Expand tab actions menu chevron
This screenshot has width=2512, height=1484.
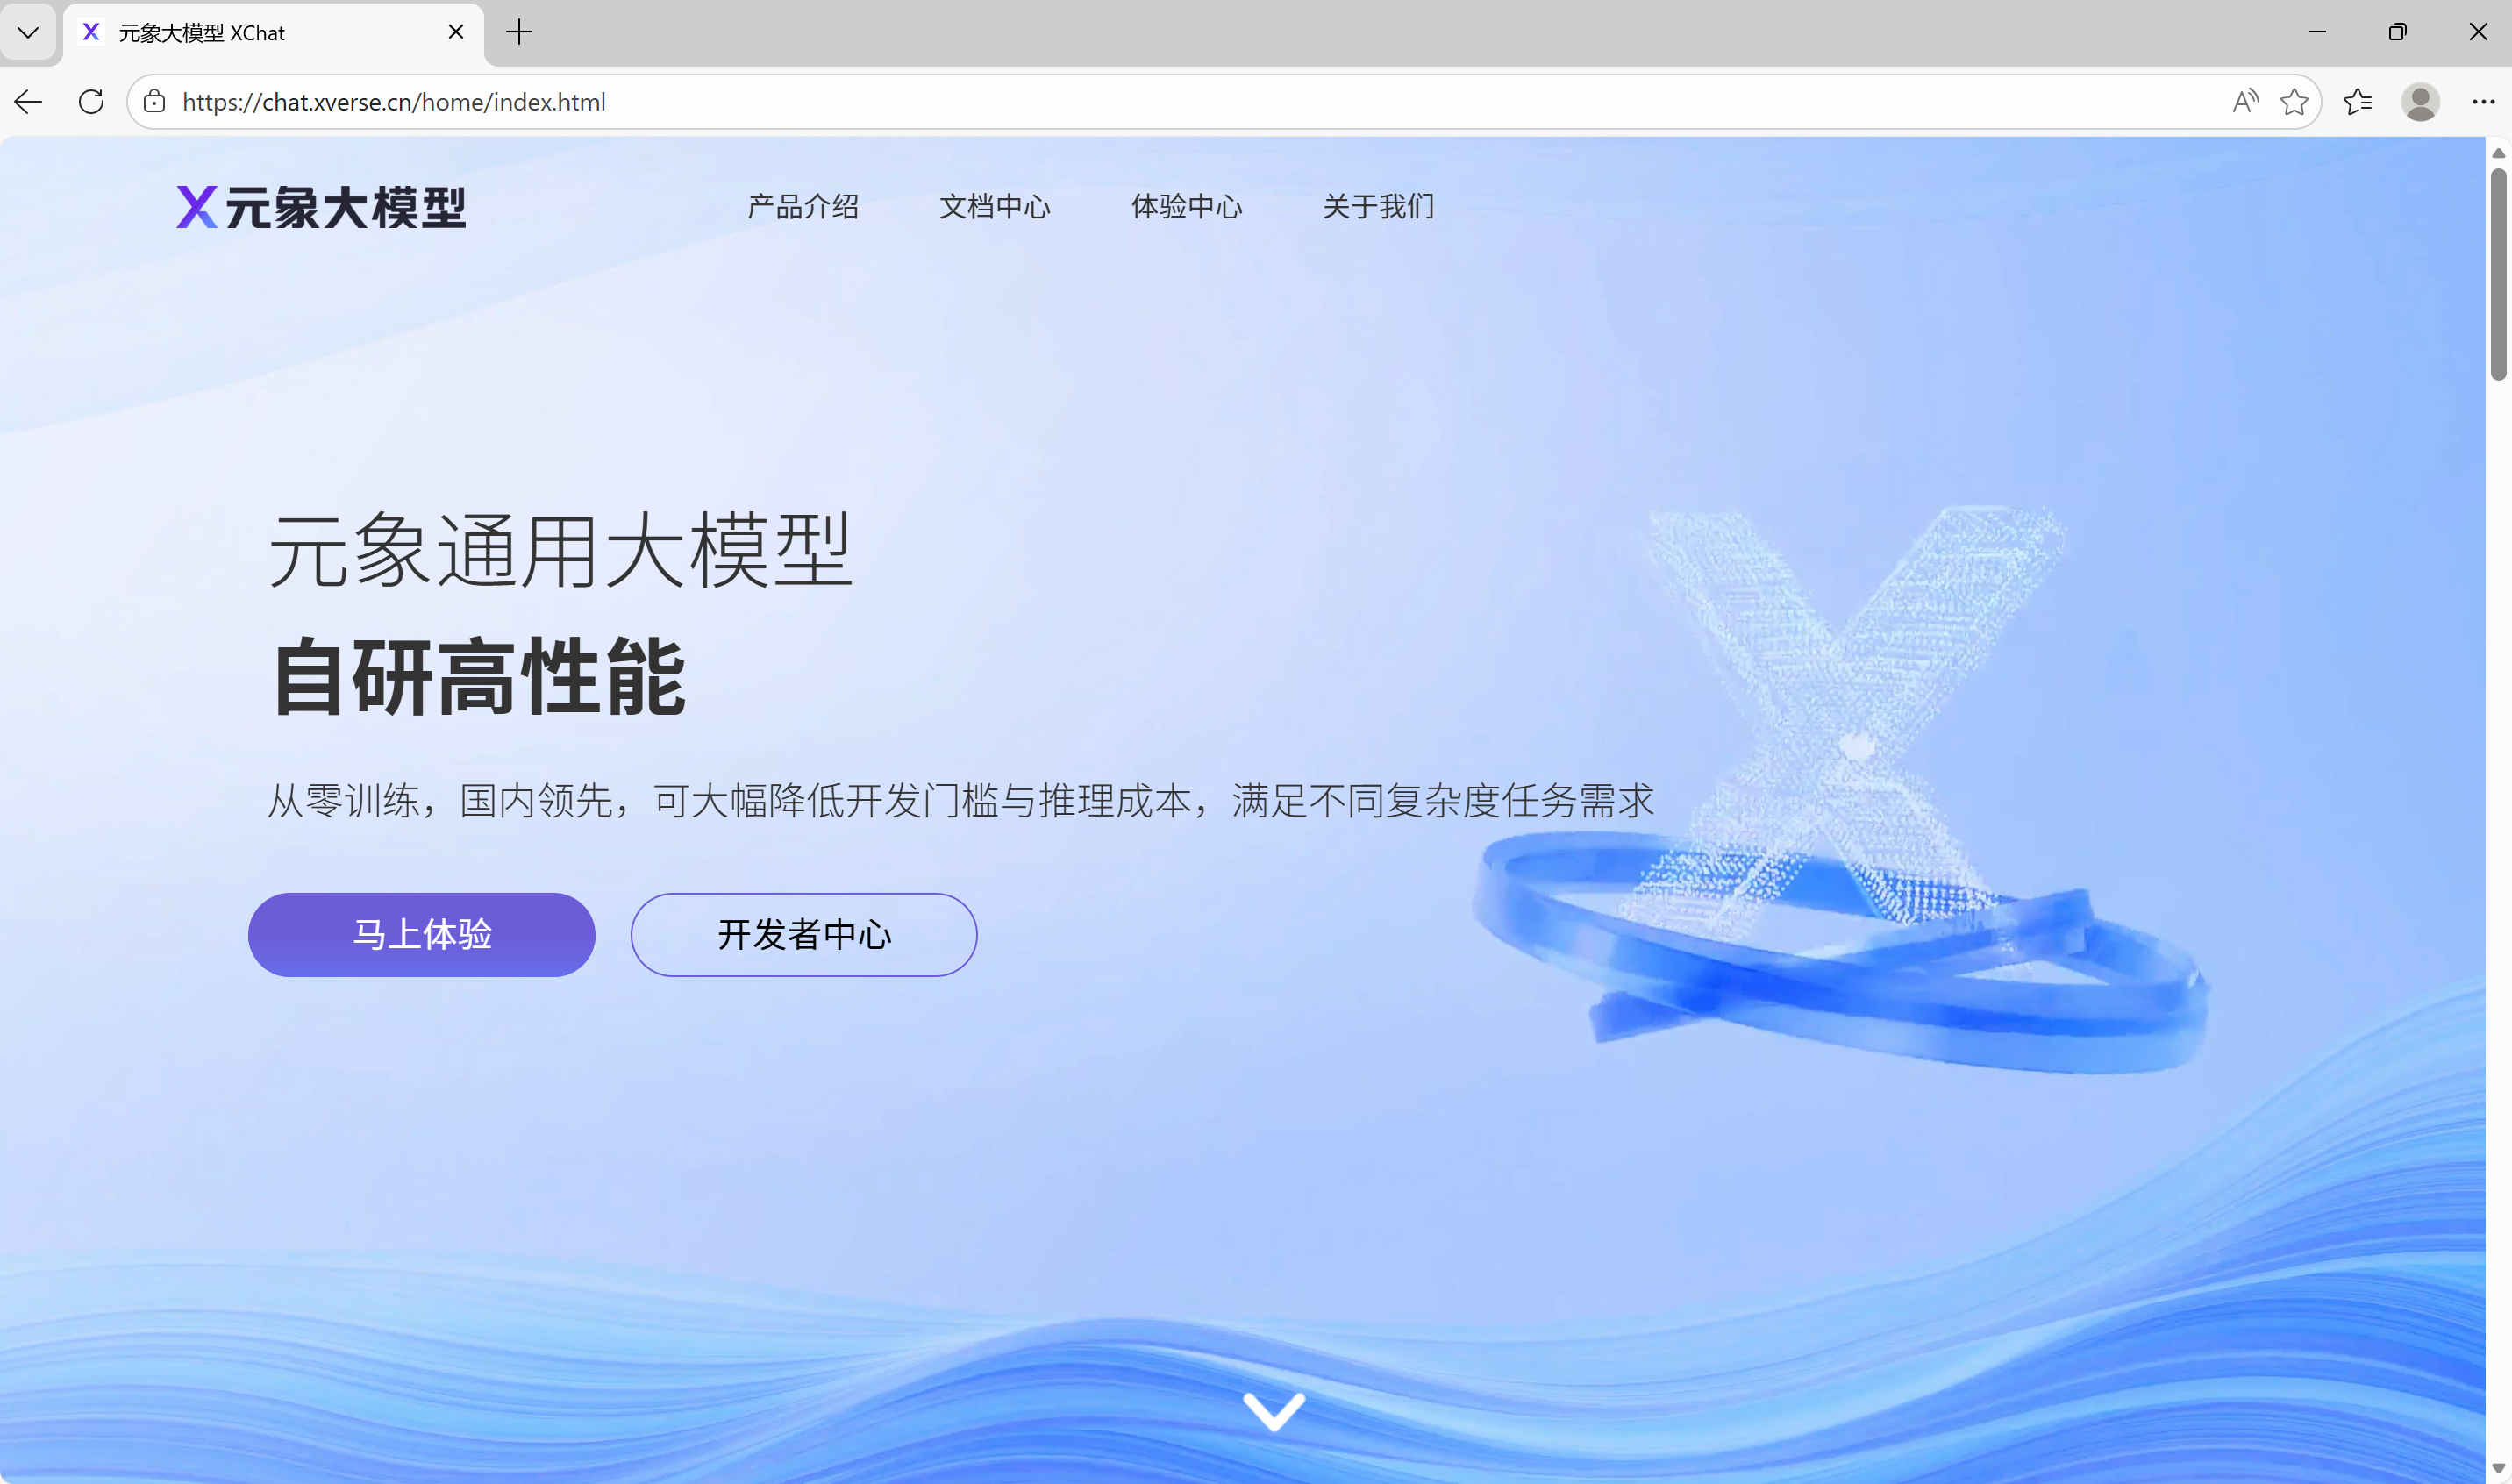28,32
